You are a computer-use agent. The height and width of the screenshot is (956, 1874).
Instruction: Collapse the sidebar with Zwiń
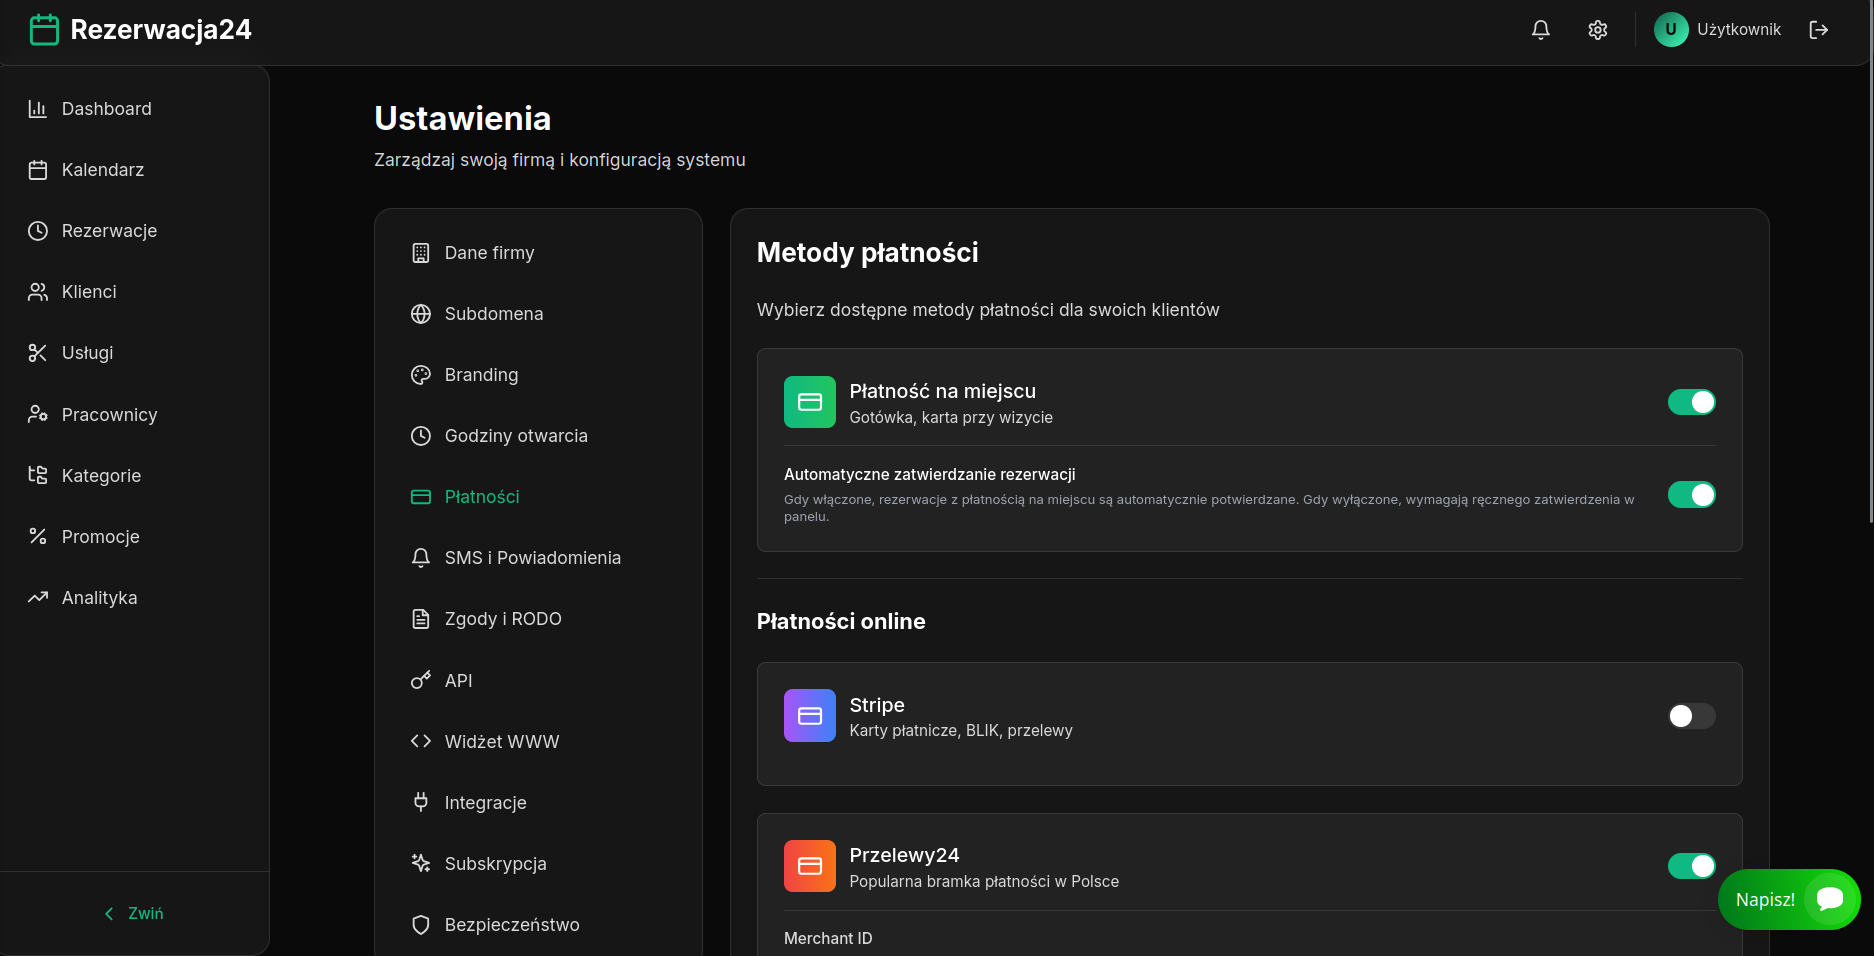[x=133, y=913]
